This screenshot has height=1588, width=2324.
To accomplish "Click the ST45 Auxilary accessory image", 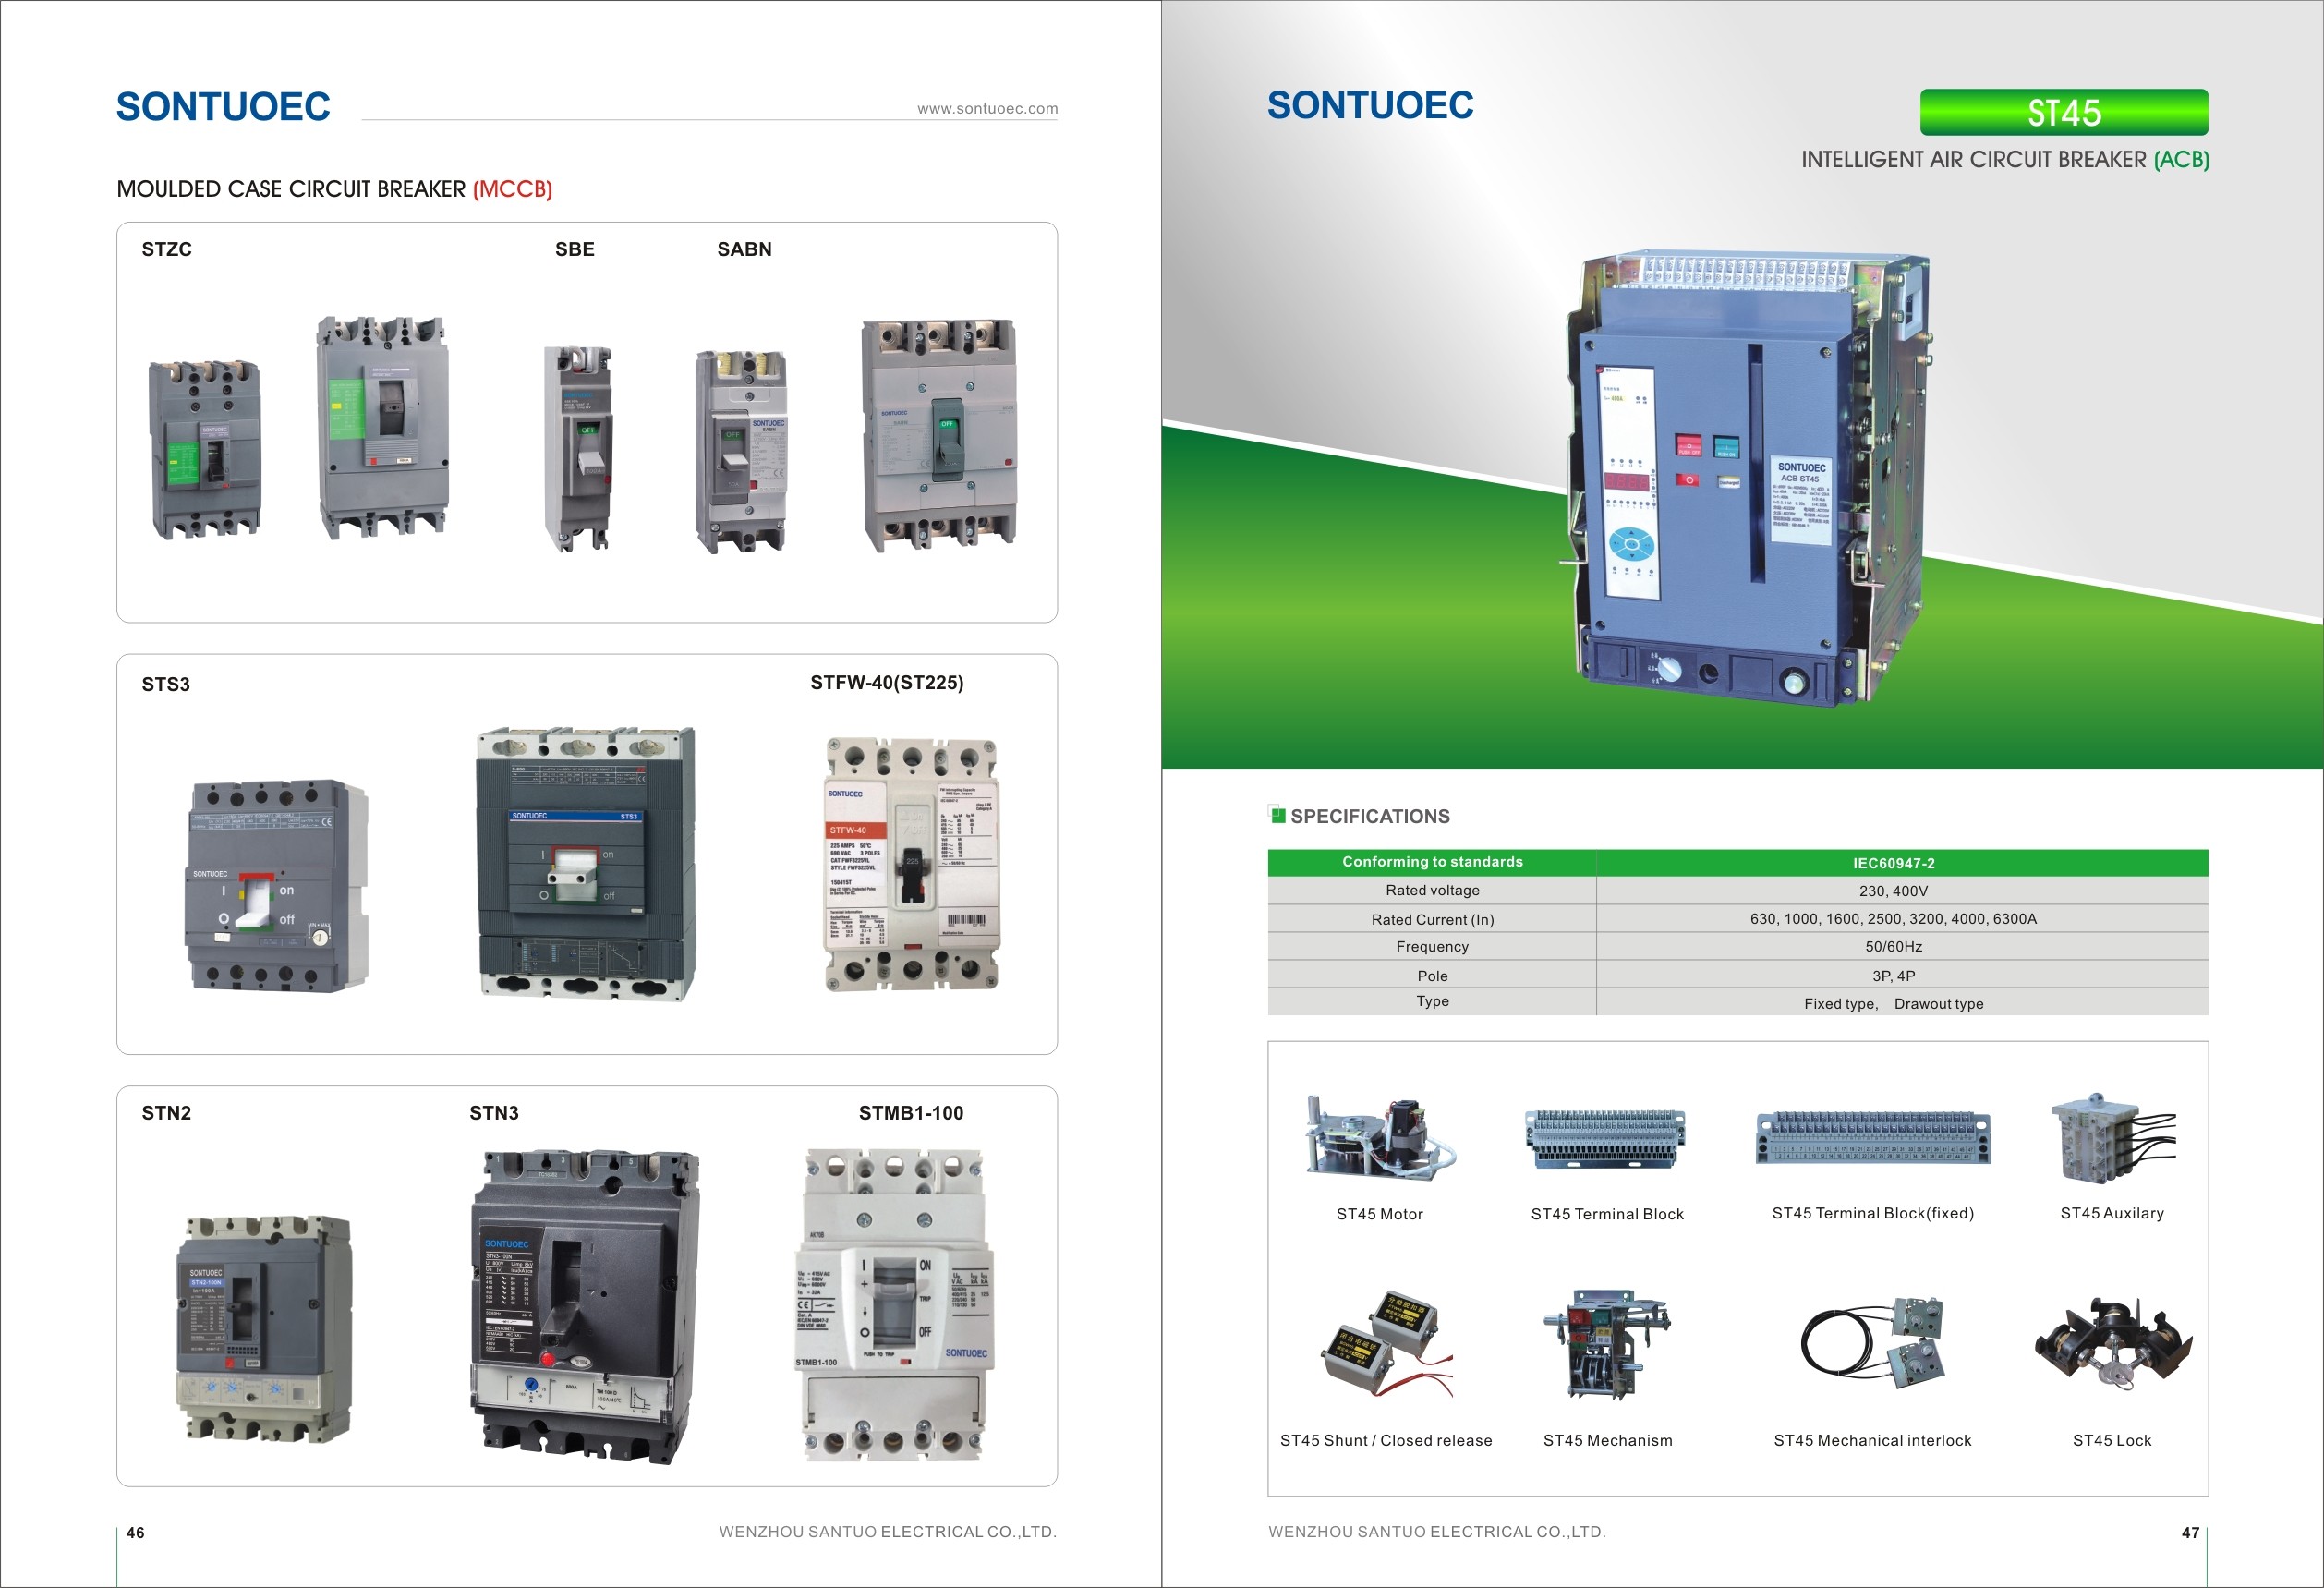I will pyautogui.click(x=2112, y=1137).
